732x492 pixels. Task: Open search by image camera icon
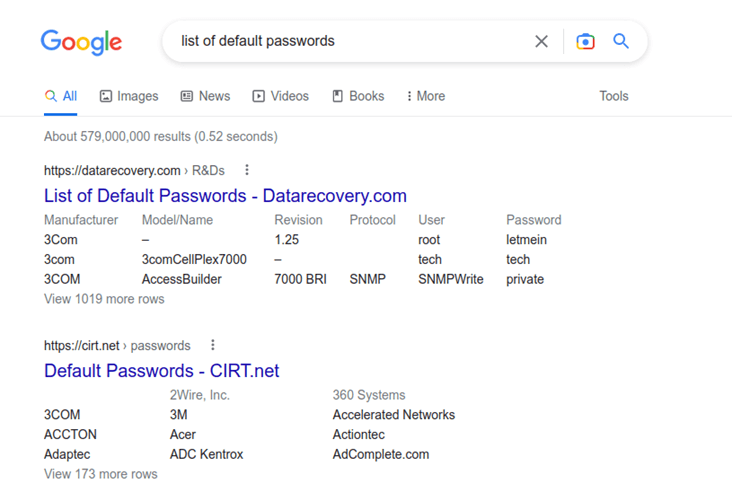(585, 42)
